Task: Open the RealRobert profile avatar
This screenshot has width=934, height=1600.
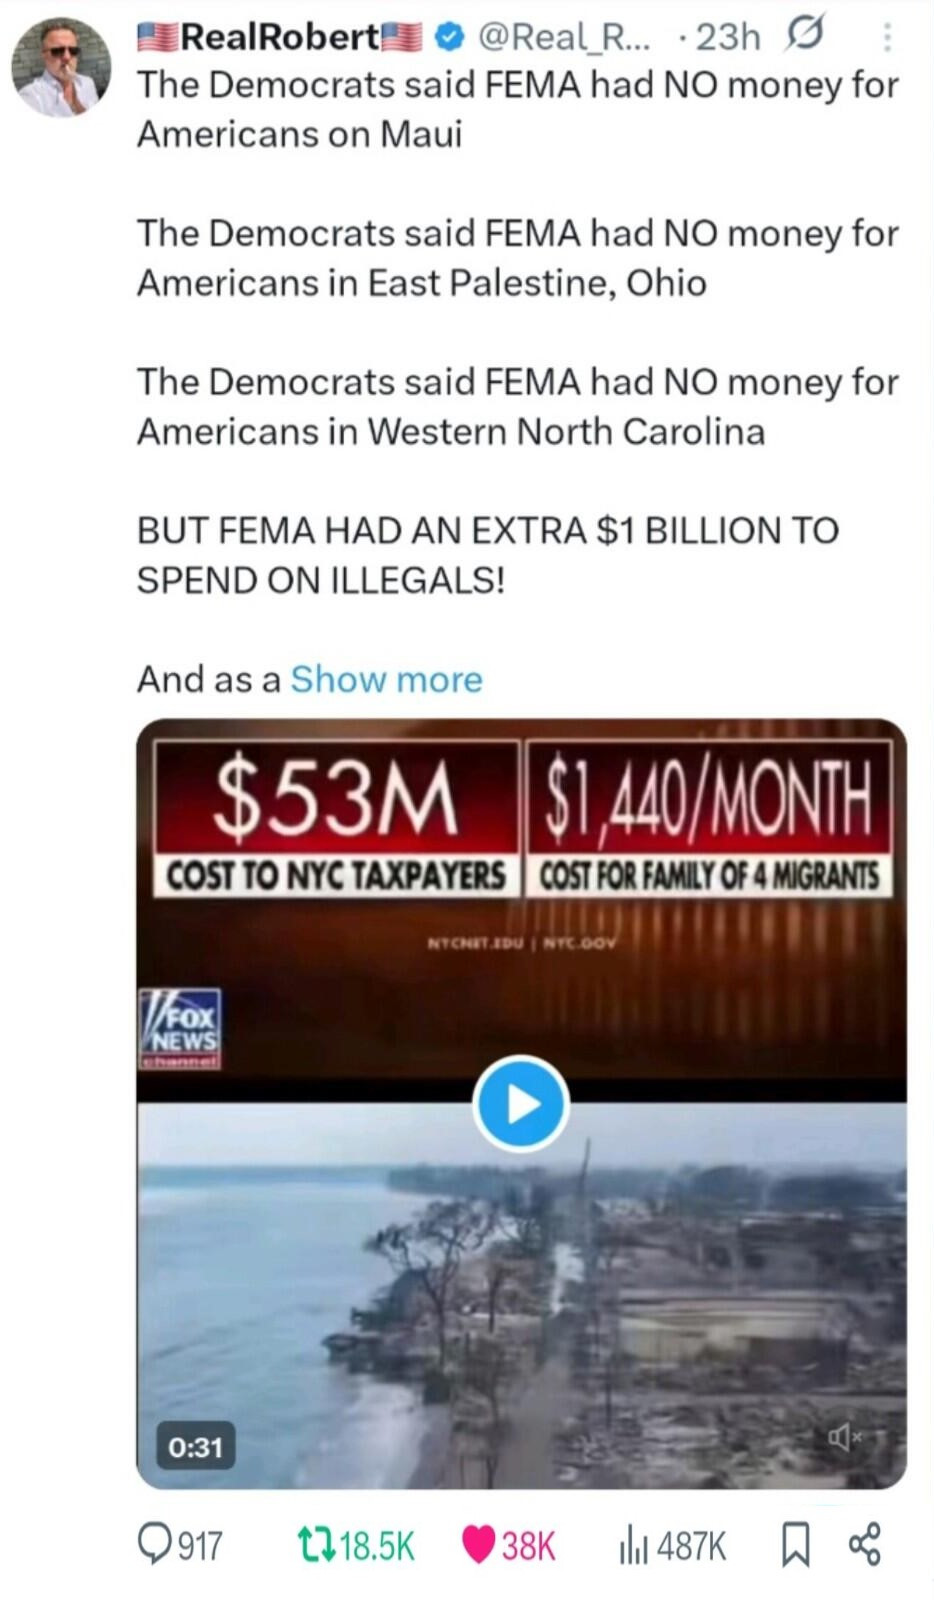Action: [60, 67]
